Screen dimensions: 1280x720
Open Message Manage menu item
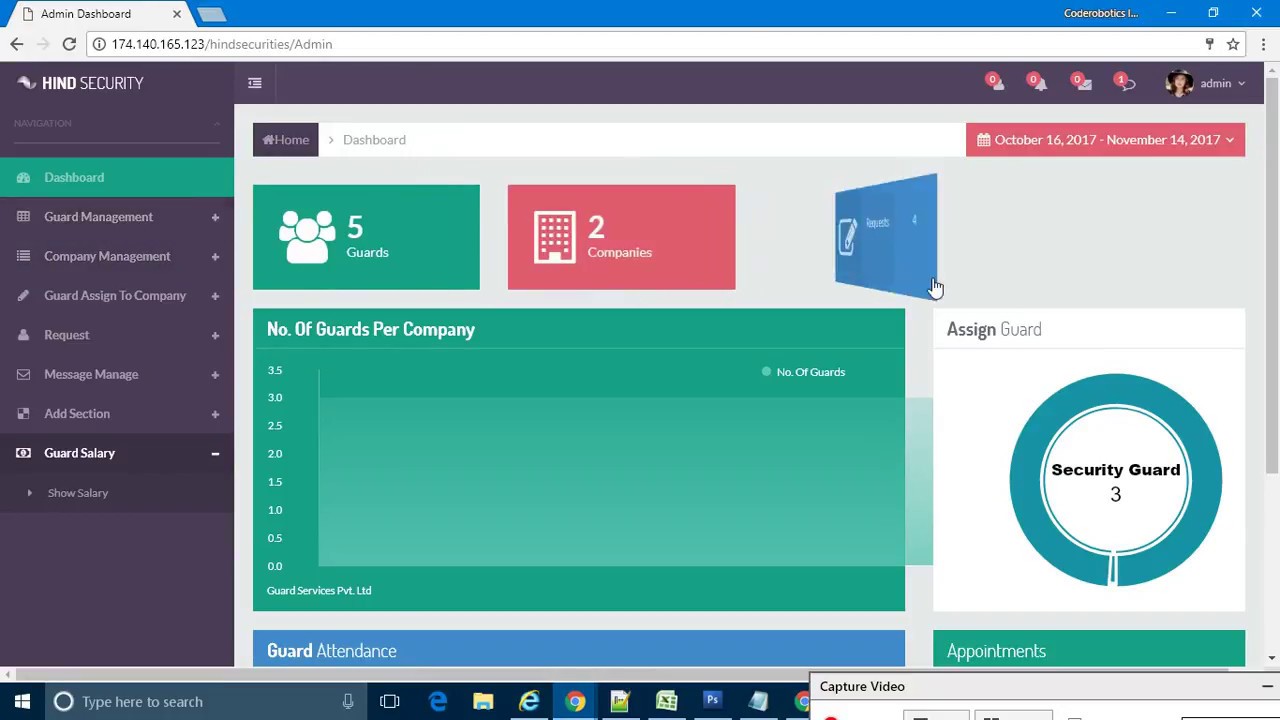[117, 374]
